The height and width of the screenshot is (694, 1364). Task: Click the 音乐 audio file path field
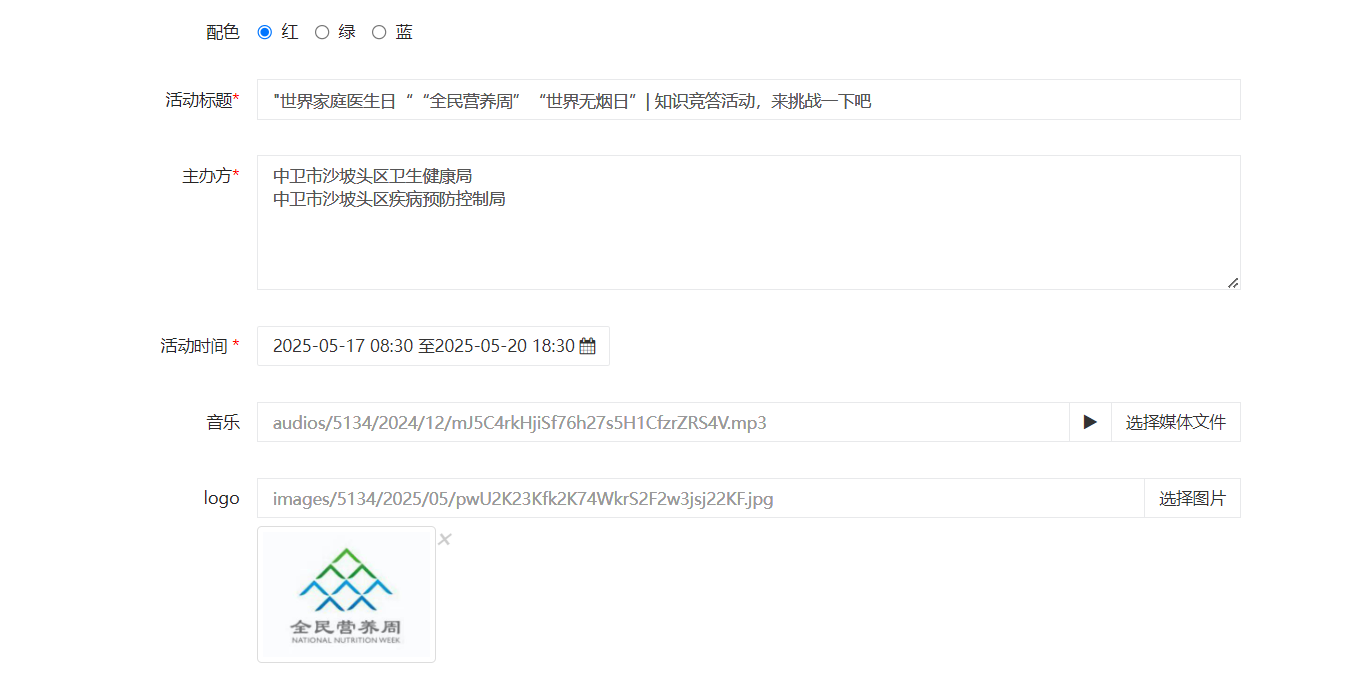click(663, 422)
